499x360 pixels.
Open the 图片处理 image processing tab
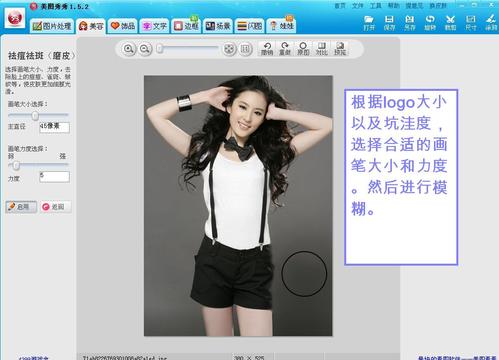(x=52, y=26)
